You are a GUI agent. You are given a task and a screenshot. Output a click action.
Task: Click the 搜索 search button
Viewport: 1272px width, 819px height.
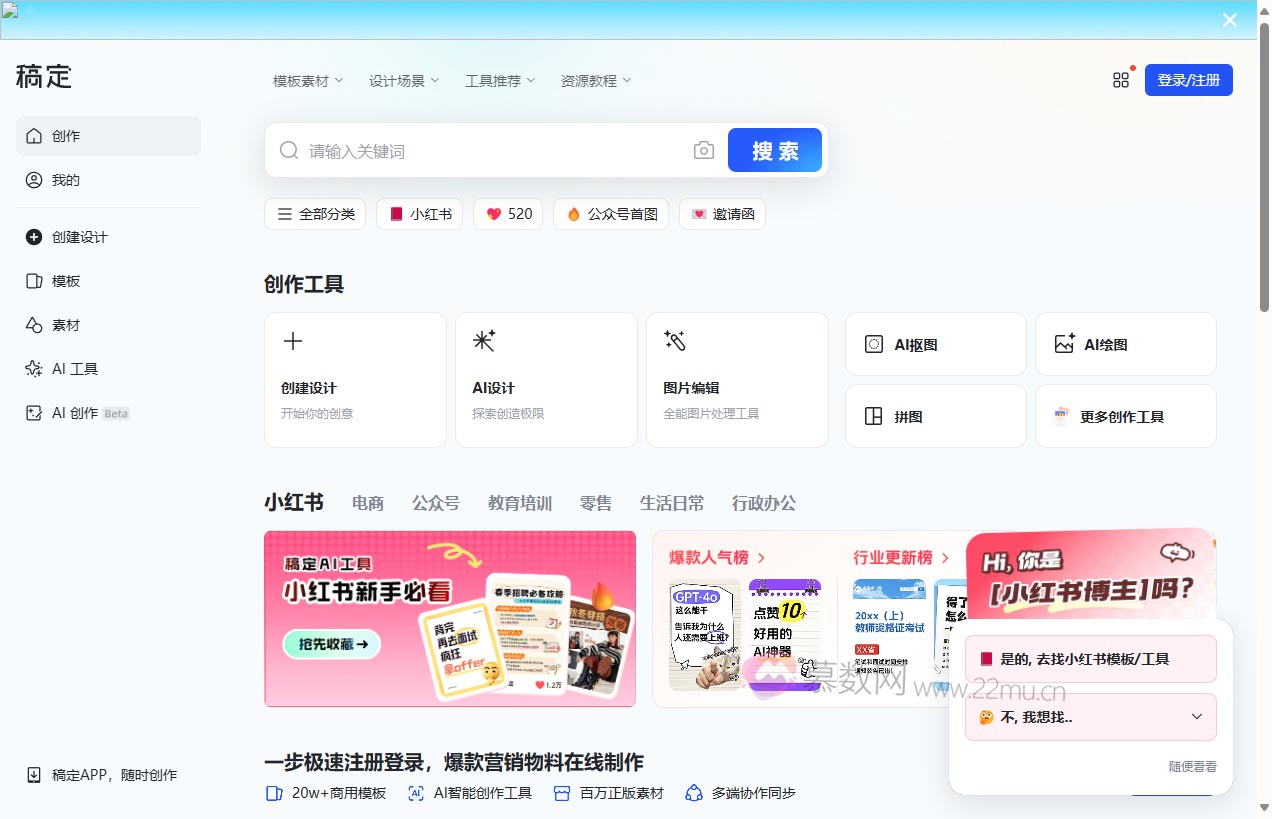click(774, 149)
